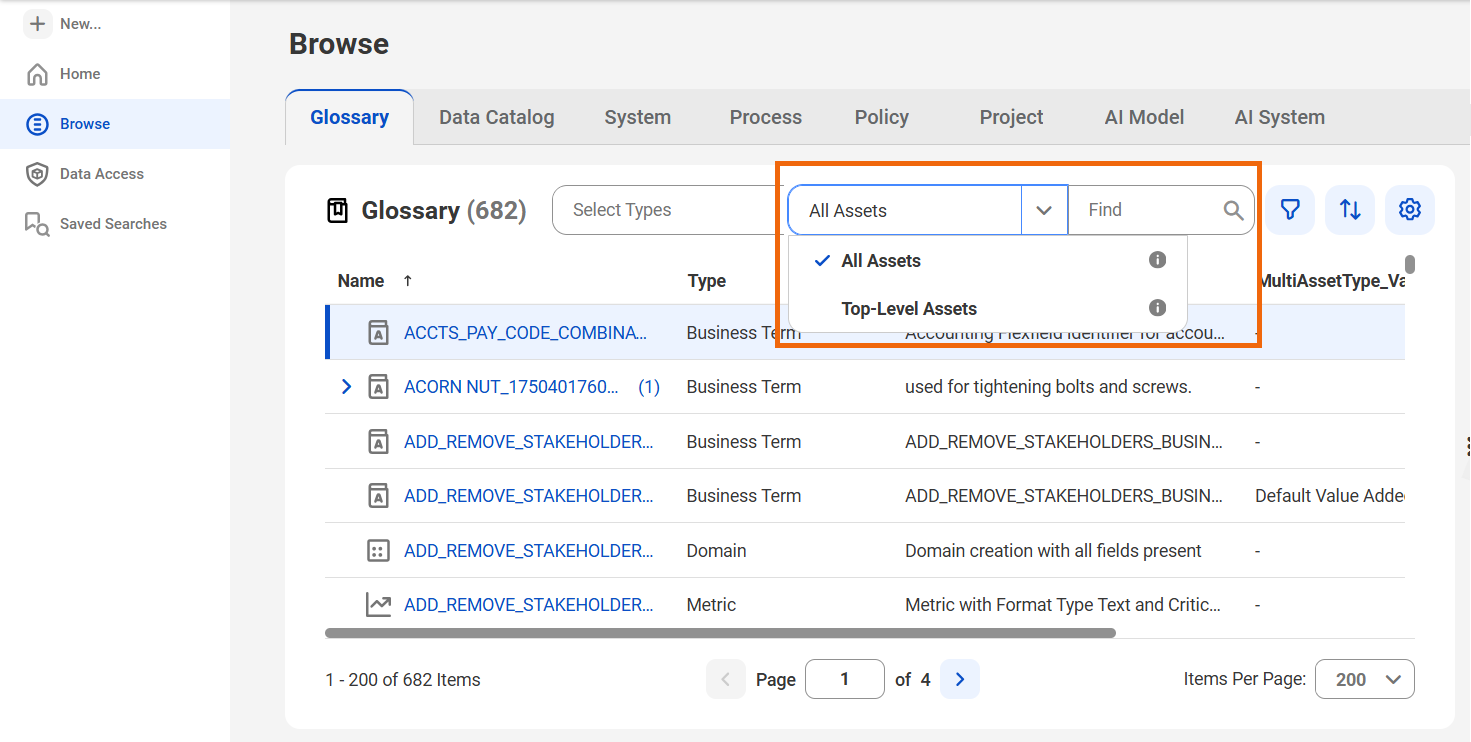Click "Metric with Format Type Text" description

(1063, 605)
